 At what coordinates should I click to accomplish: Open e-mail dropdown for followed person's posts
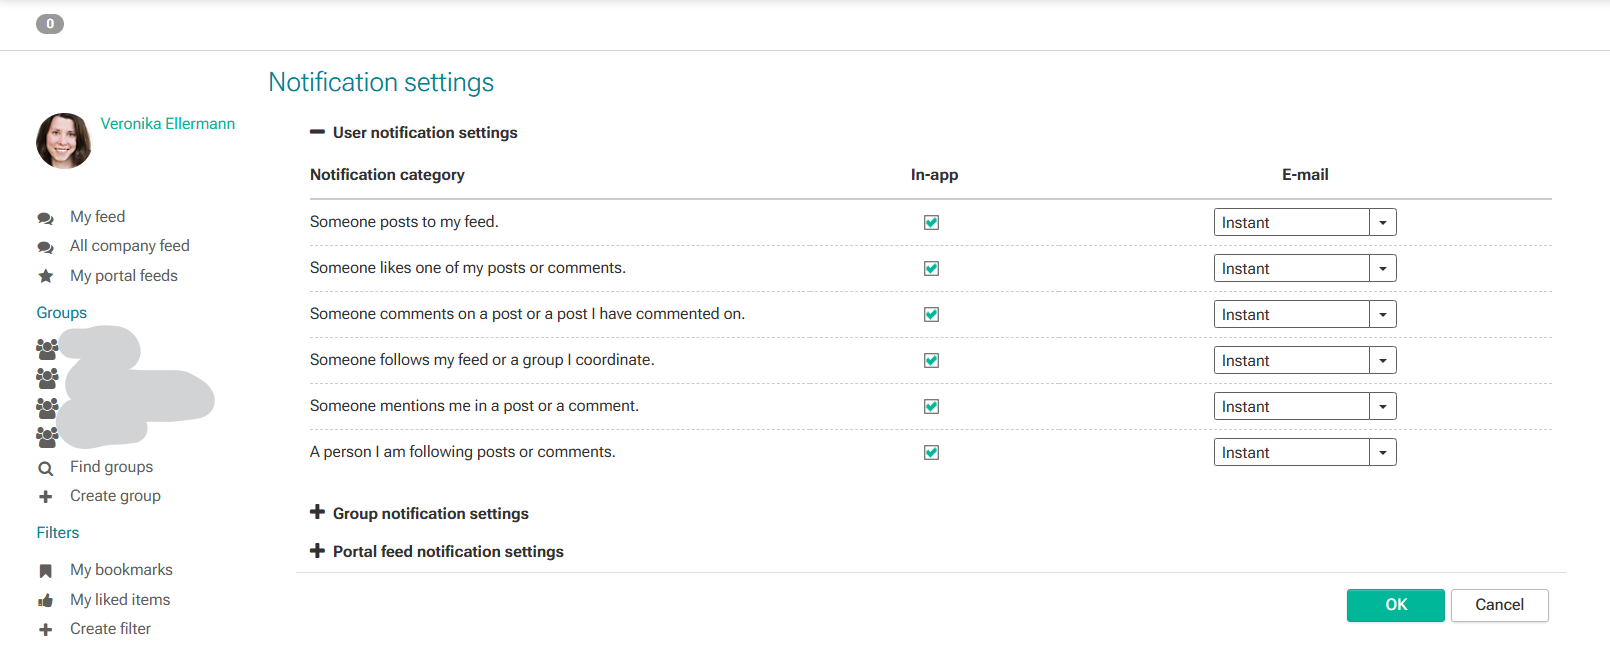click(1382, 453)
